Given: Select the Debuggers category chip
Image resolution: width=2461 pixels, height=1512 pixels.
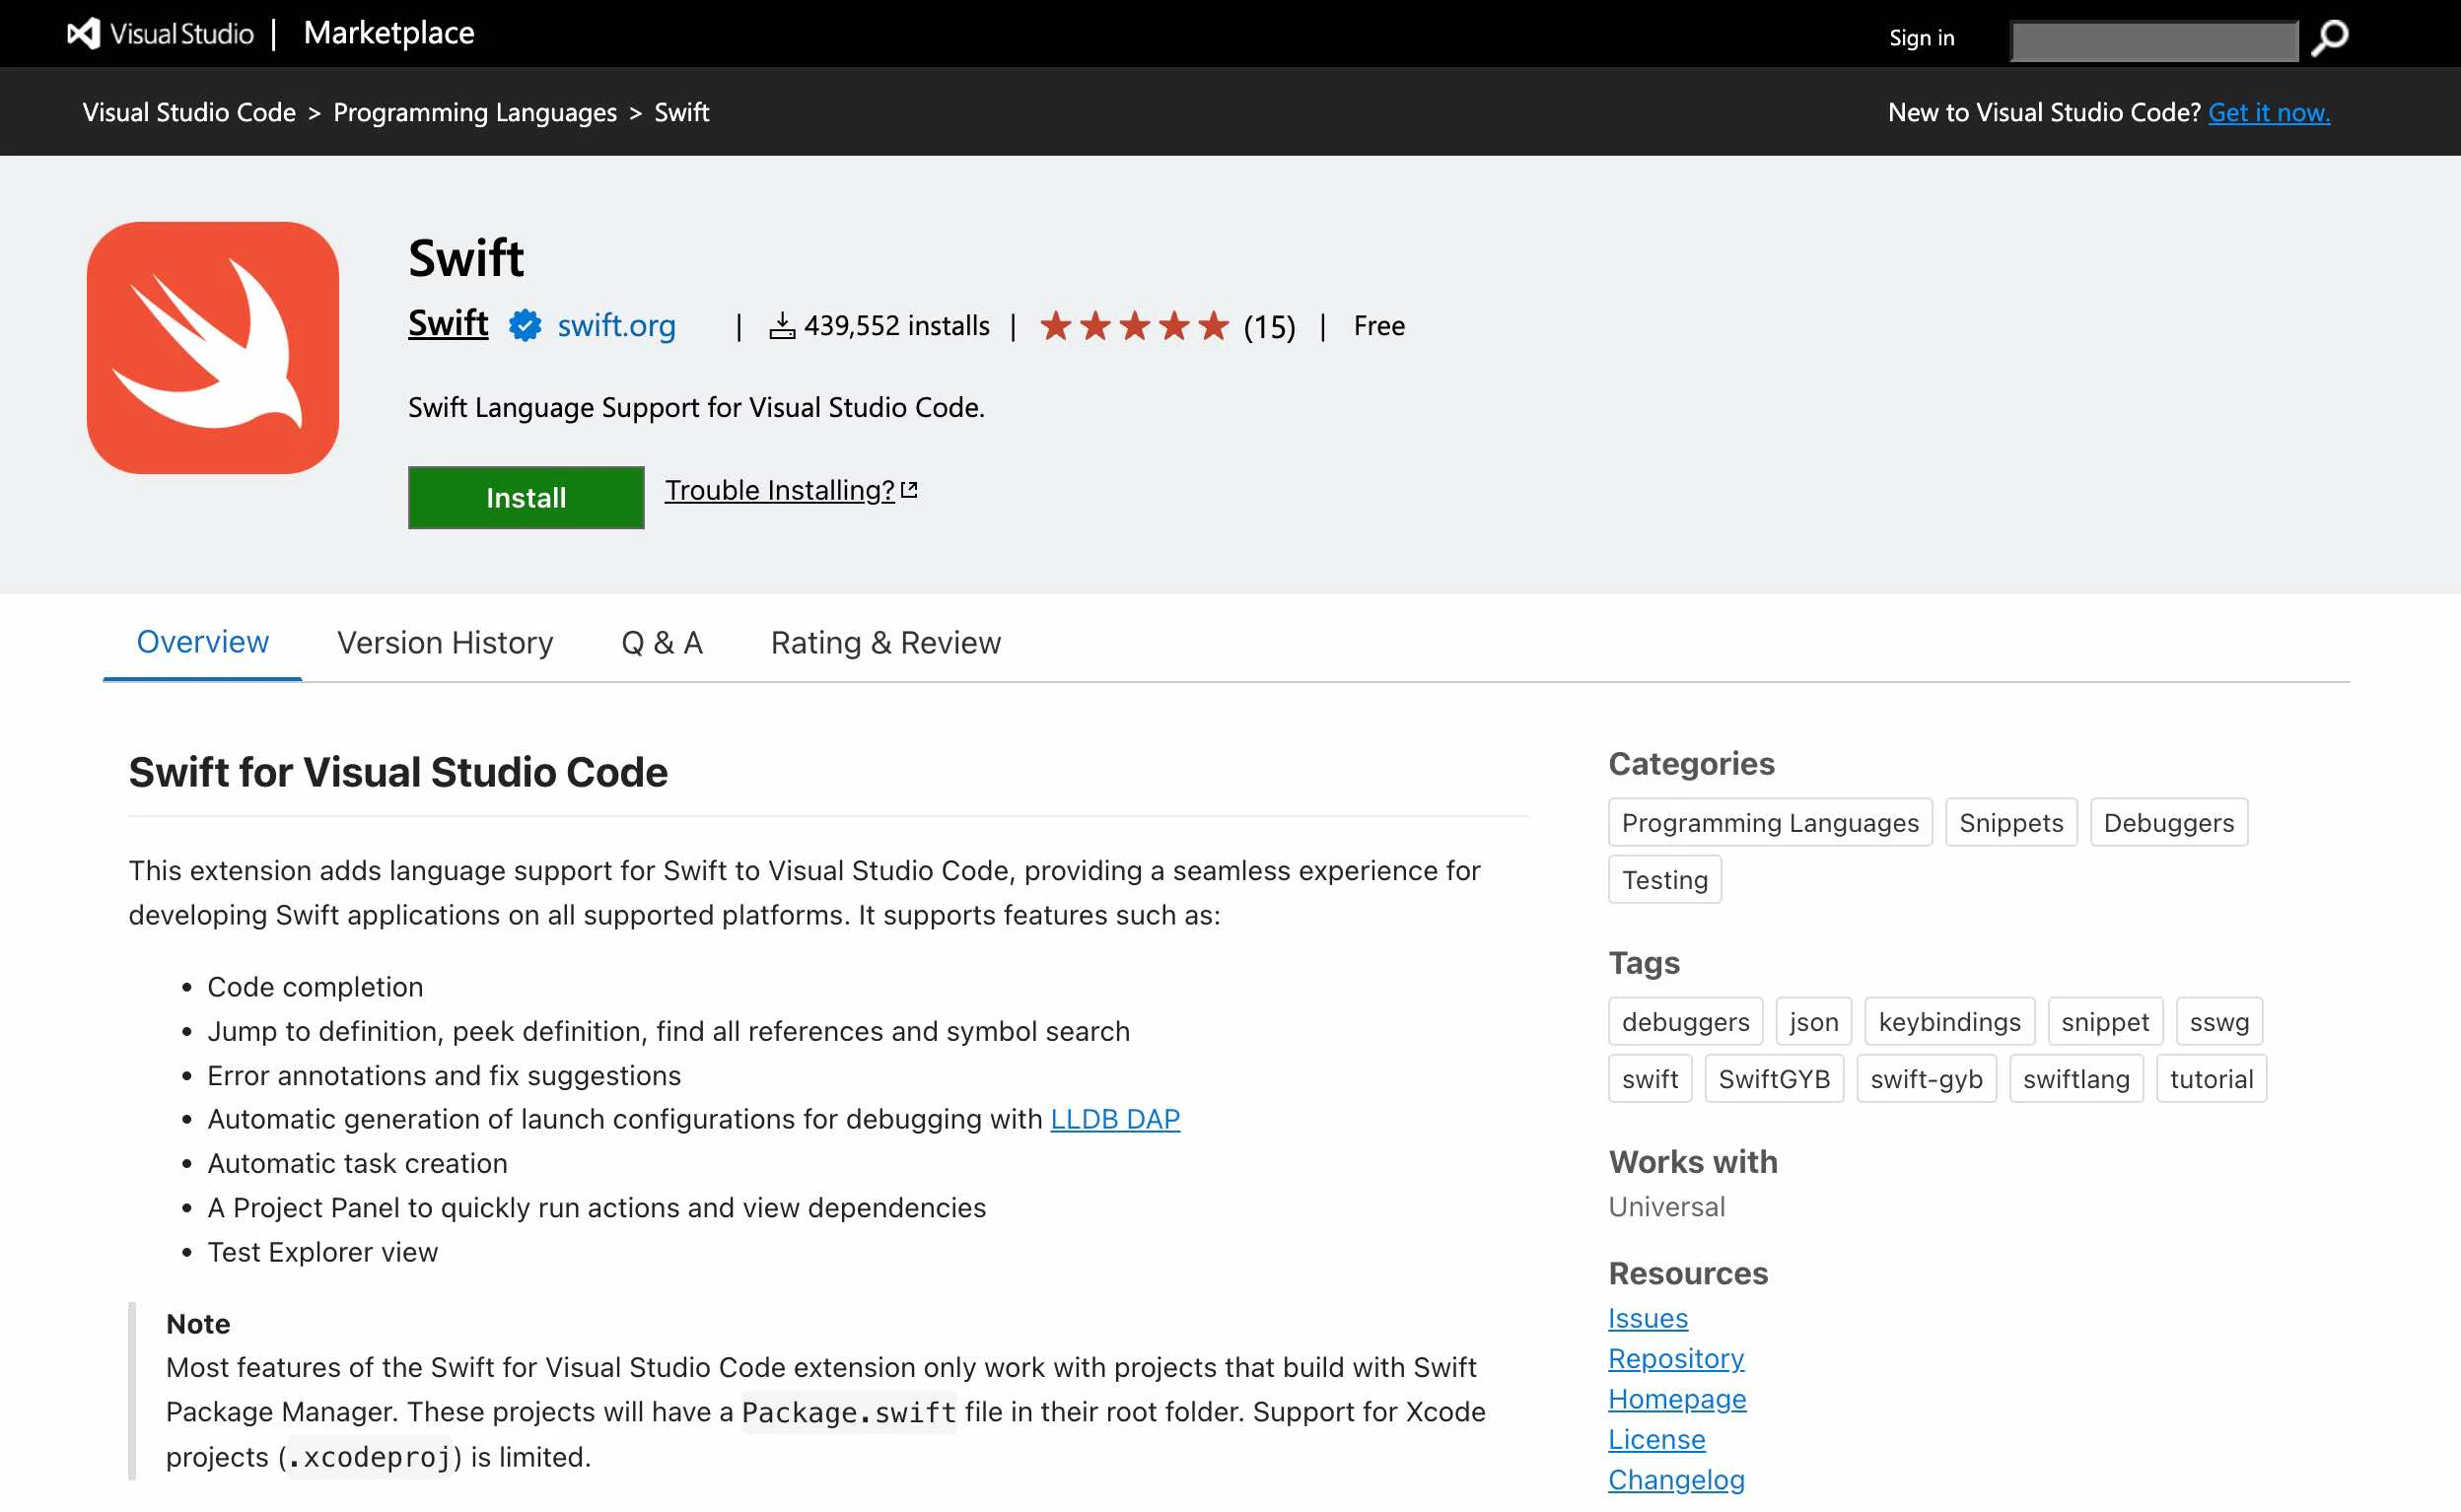Looking at the screenshot, I should [2168, 823].
